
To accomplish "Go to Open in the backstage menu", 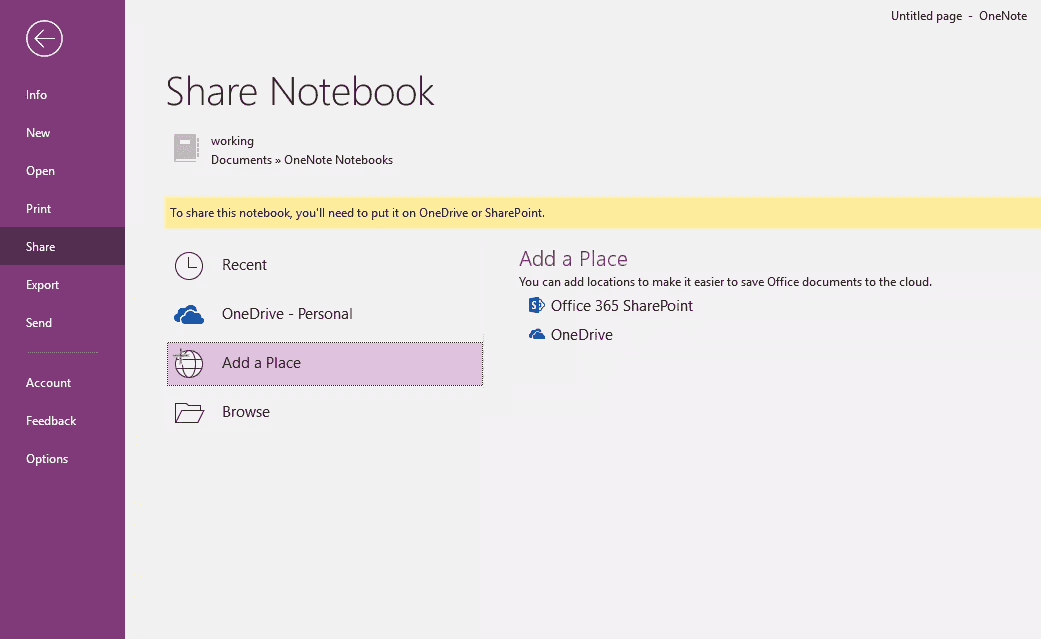I will (x=40, y=171).
